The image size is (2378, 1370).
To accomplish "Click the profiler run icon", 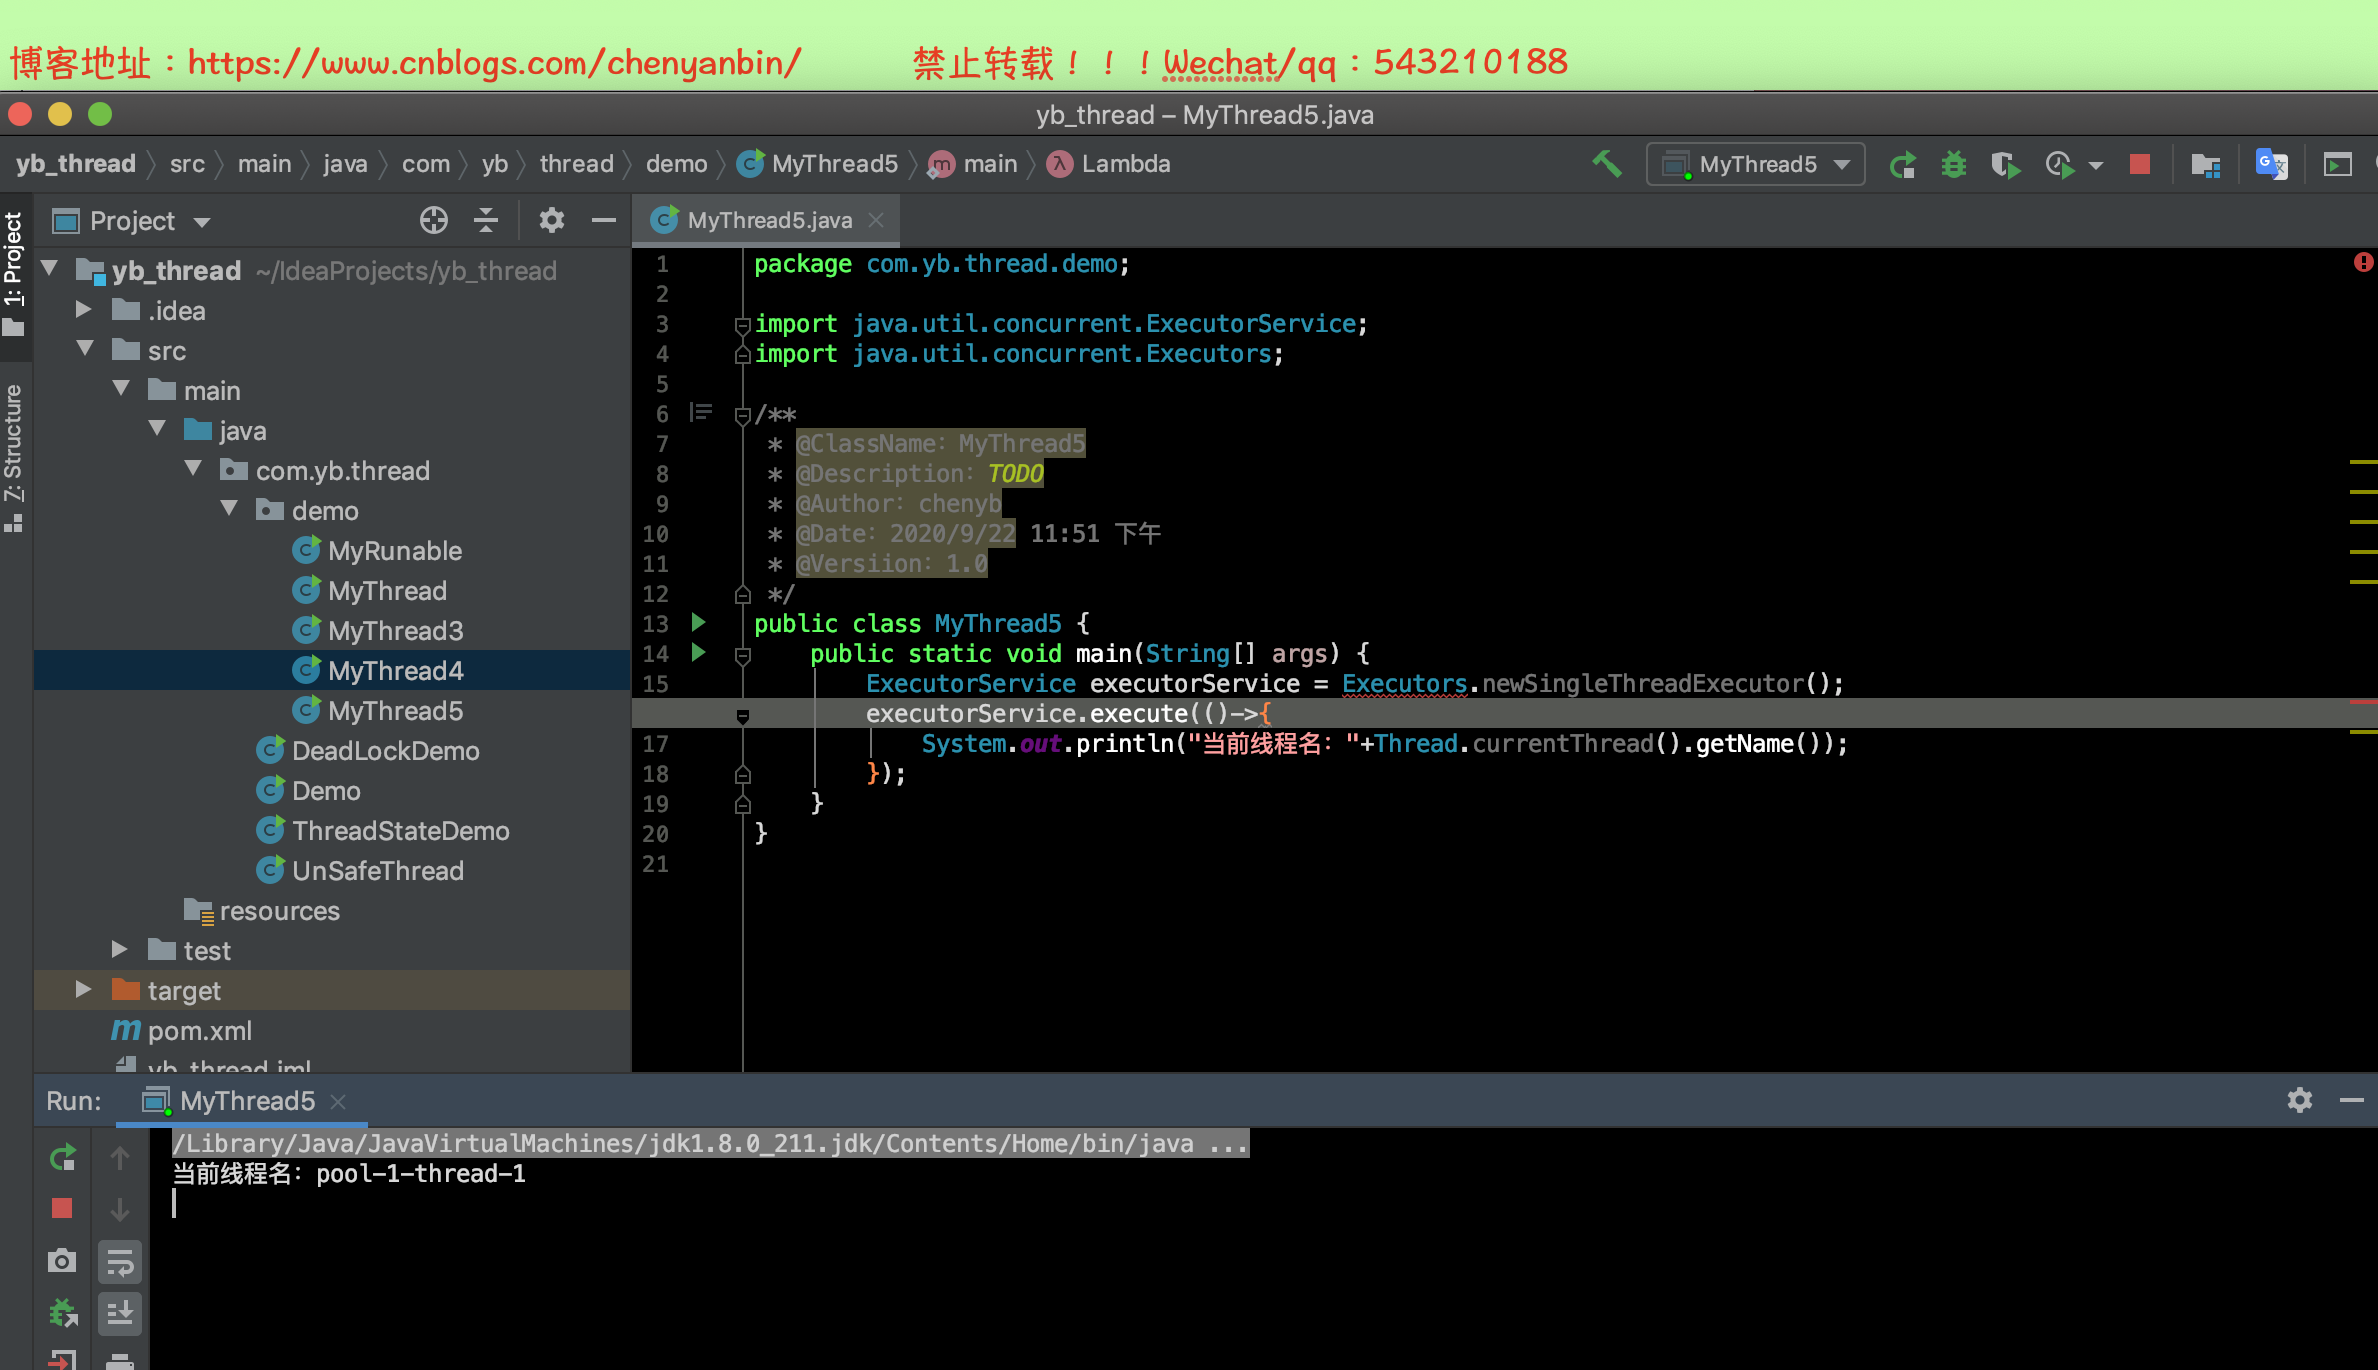I will tap(2059, 164).
